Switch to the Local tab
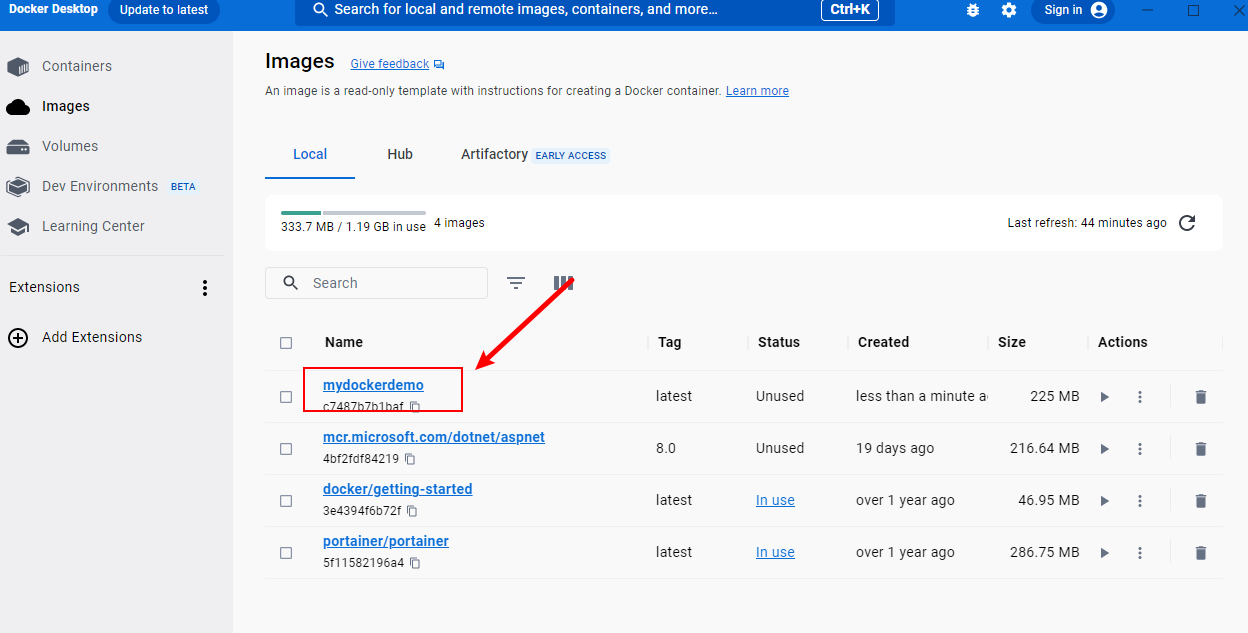Viewport: 1248px width, 633px height. (310, 154)
